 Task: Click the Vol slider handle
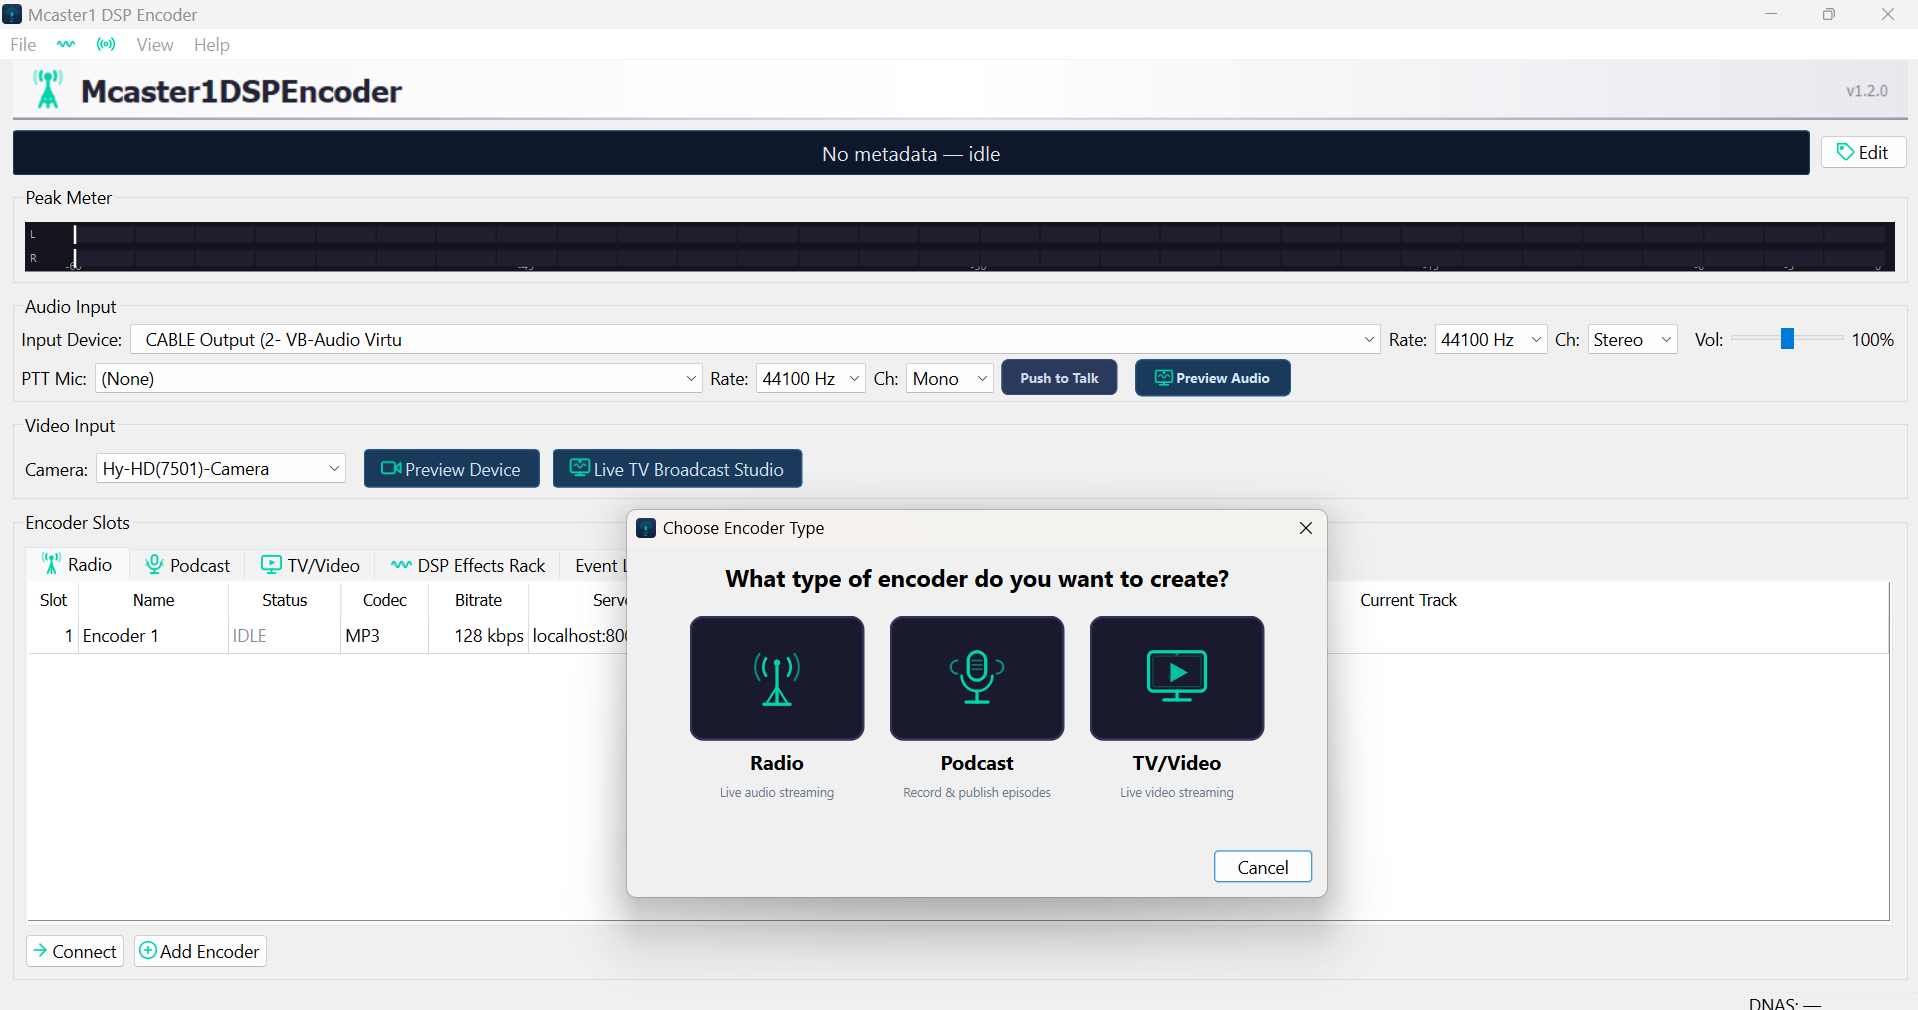(1787, 340)
